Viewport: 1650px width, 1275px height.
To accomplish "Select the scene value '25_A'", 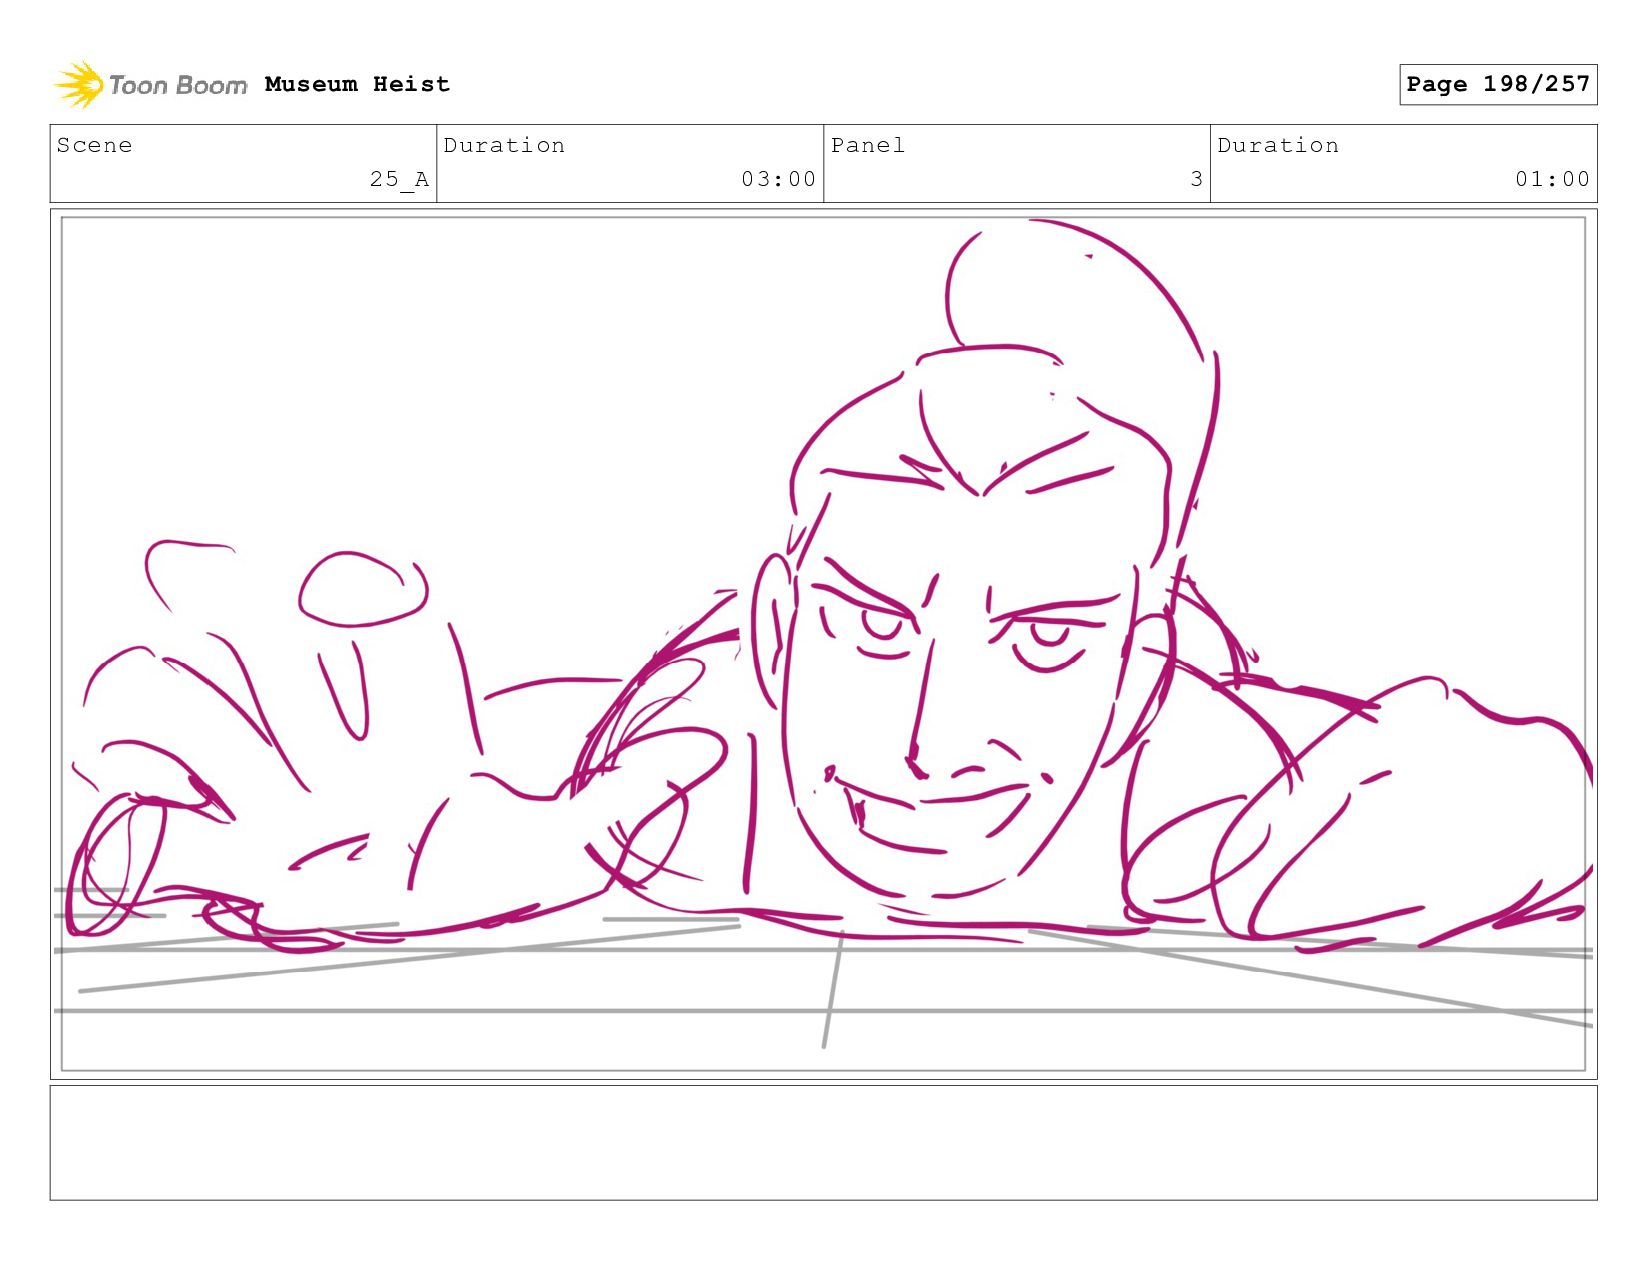I will coord(399,179).
